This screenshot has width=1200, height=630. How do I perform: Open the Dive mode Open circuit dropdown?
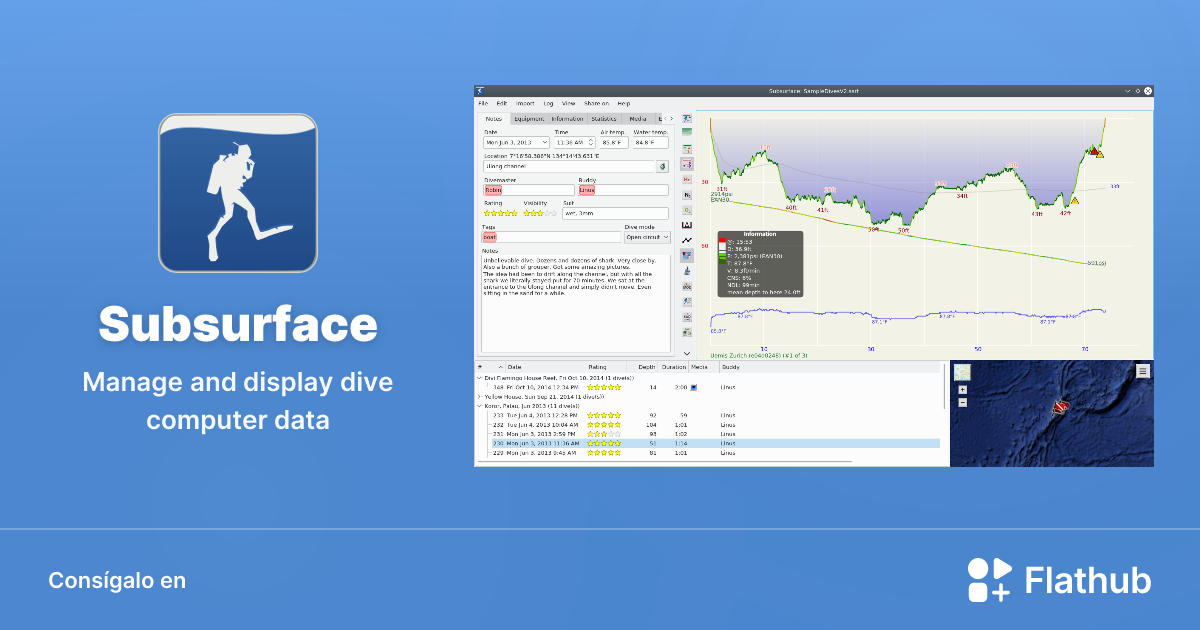click(x=646, y=237)
